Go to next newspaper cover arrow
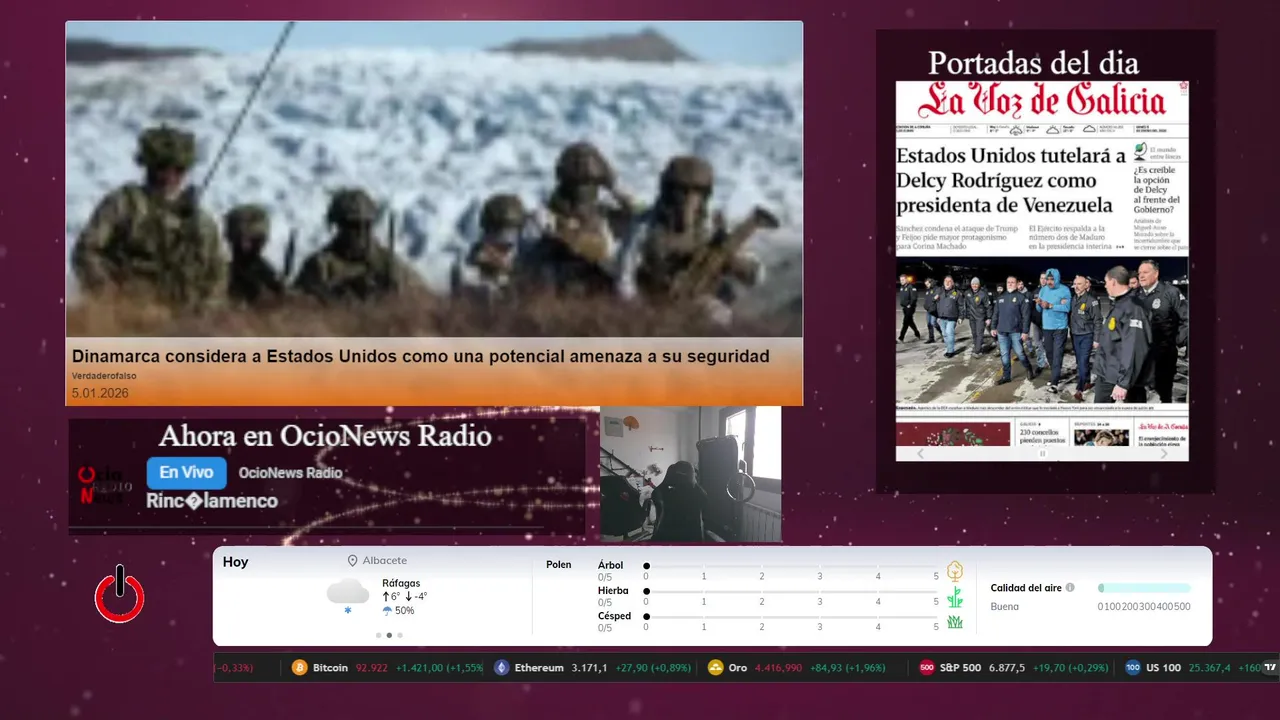 1164,454
